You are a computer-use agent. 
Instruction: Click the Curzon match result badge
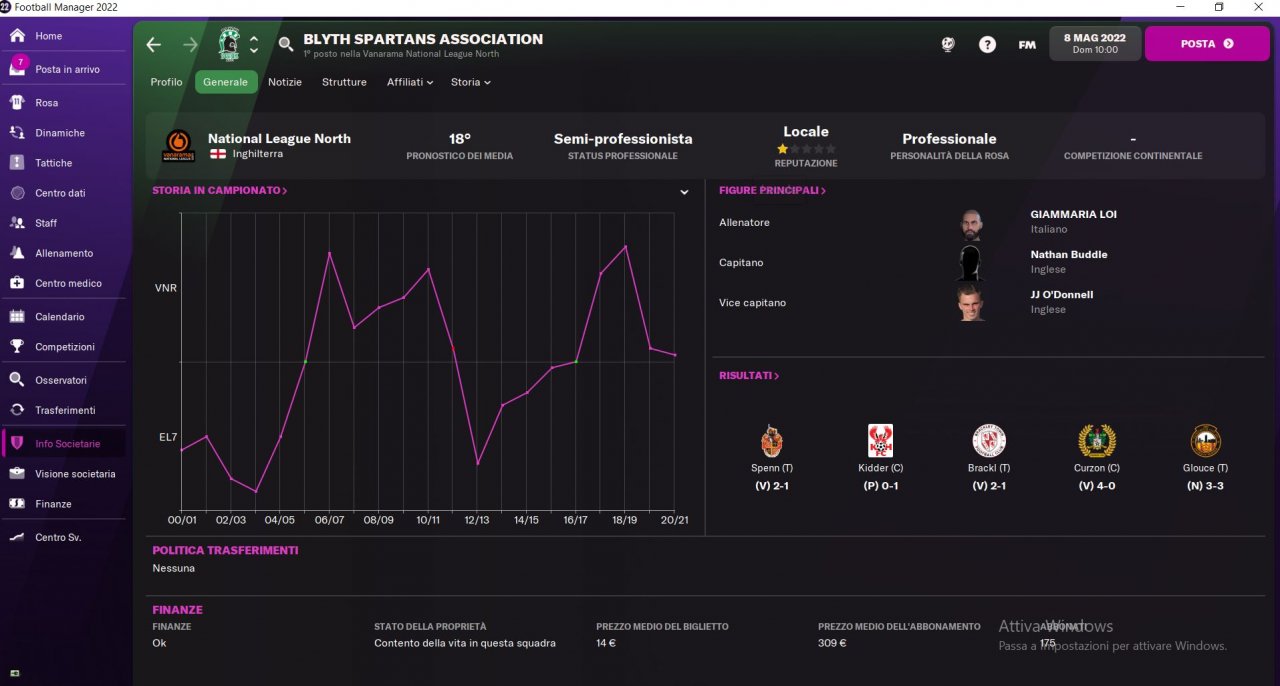[x=1097, y=441]
